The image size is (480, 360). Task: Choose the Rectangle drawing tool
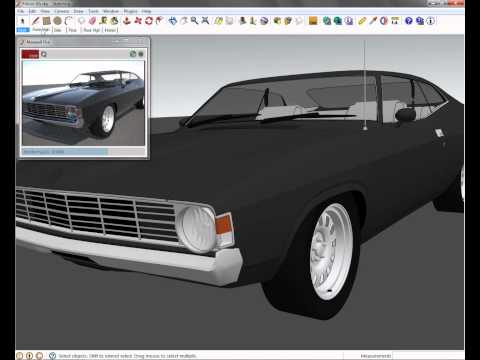[x=46, y=21]
